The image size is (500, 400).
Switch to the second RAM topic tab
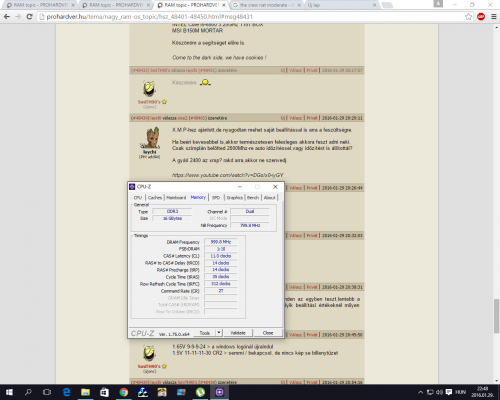(116, 5)
